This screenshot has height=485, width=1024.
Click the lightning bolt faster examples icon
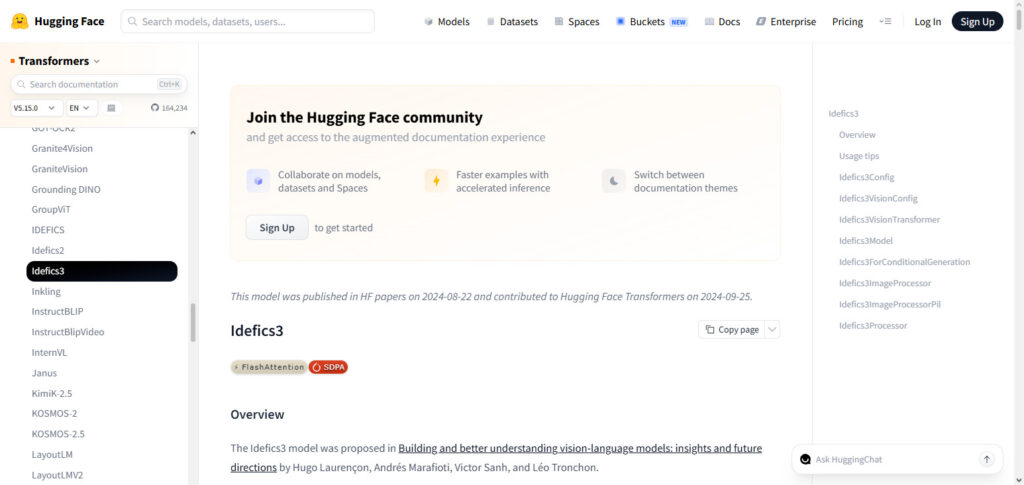(436, 181)
